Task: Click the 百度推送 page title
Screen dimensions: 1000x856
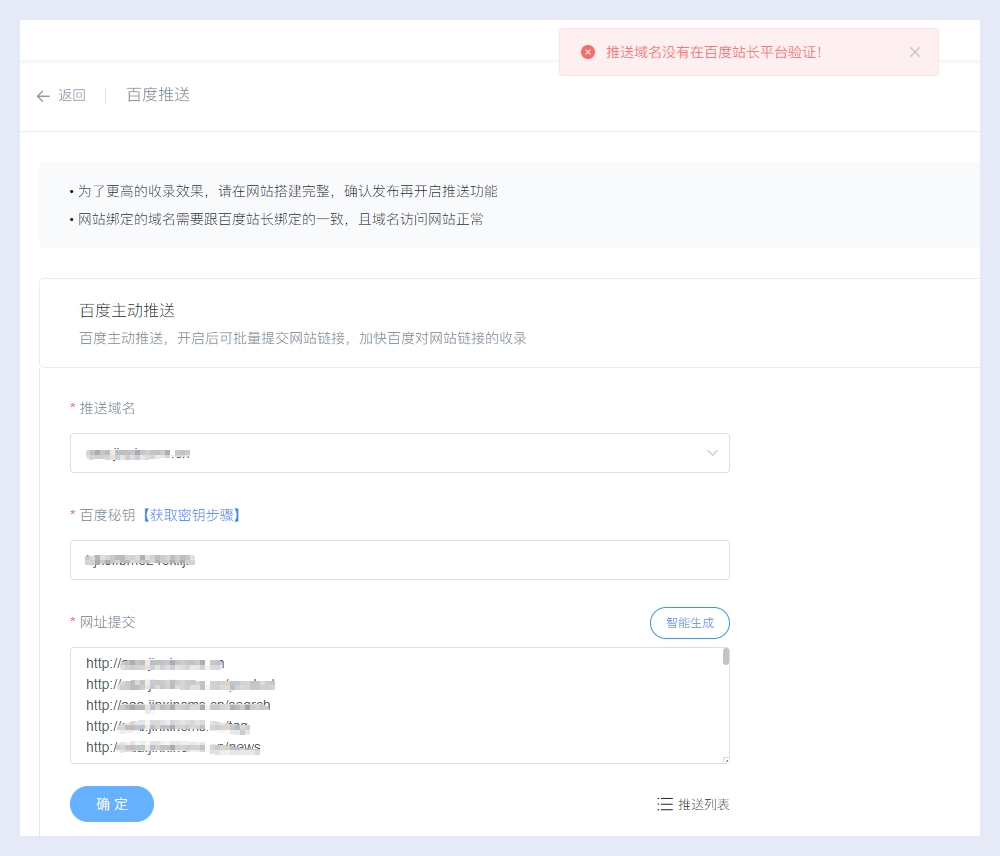Action: (x=158, y=95)
